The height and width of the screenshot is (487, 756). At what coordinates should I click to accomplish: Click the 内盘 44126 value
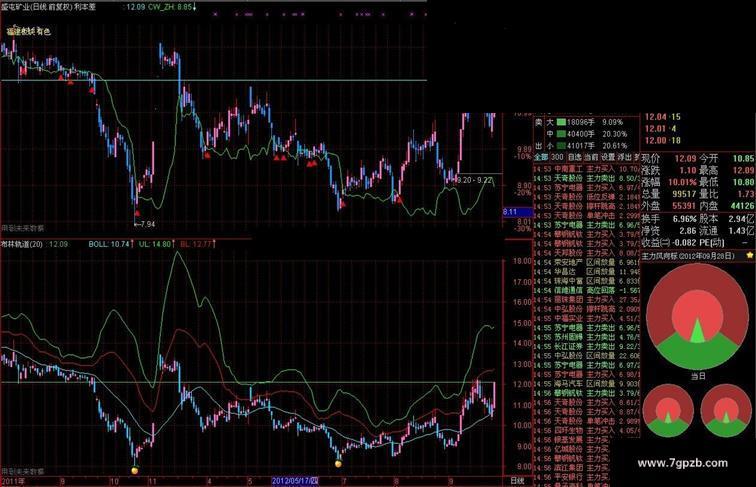click(x=742, y=206)
